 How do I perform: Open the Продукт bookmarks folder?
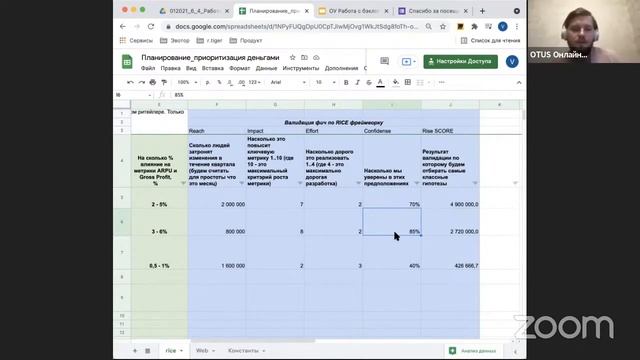coord(246,40)
